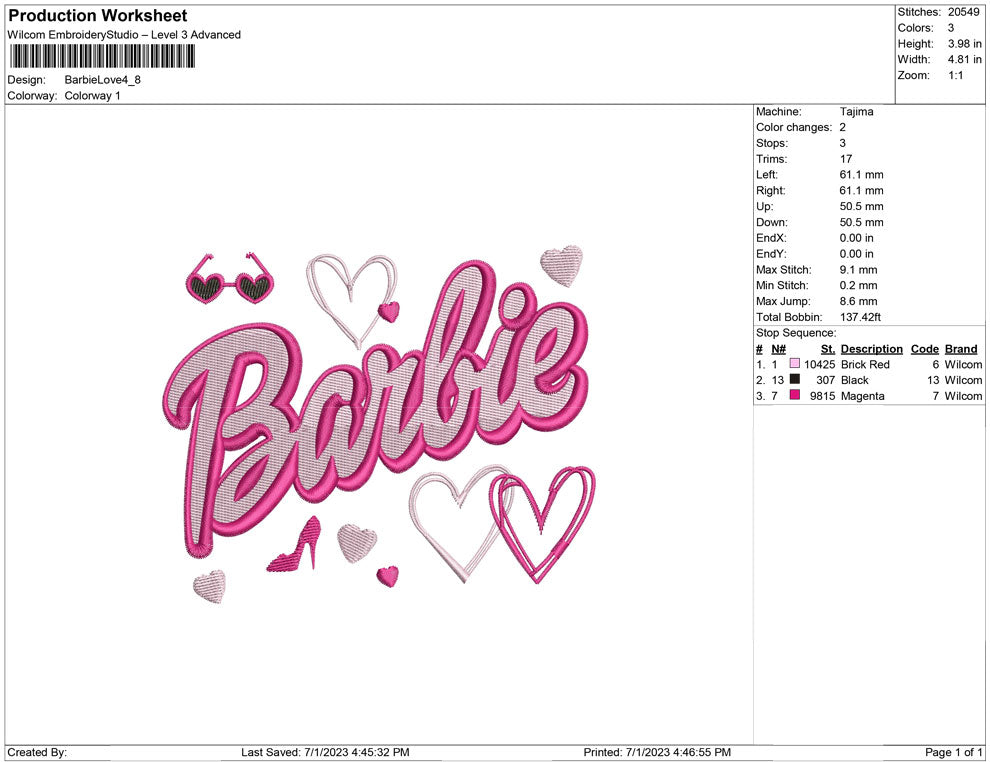The image size is (990, 762).
Task: Click the 'Description' column header
Action: click(x=871, y=348)
